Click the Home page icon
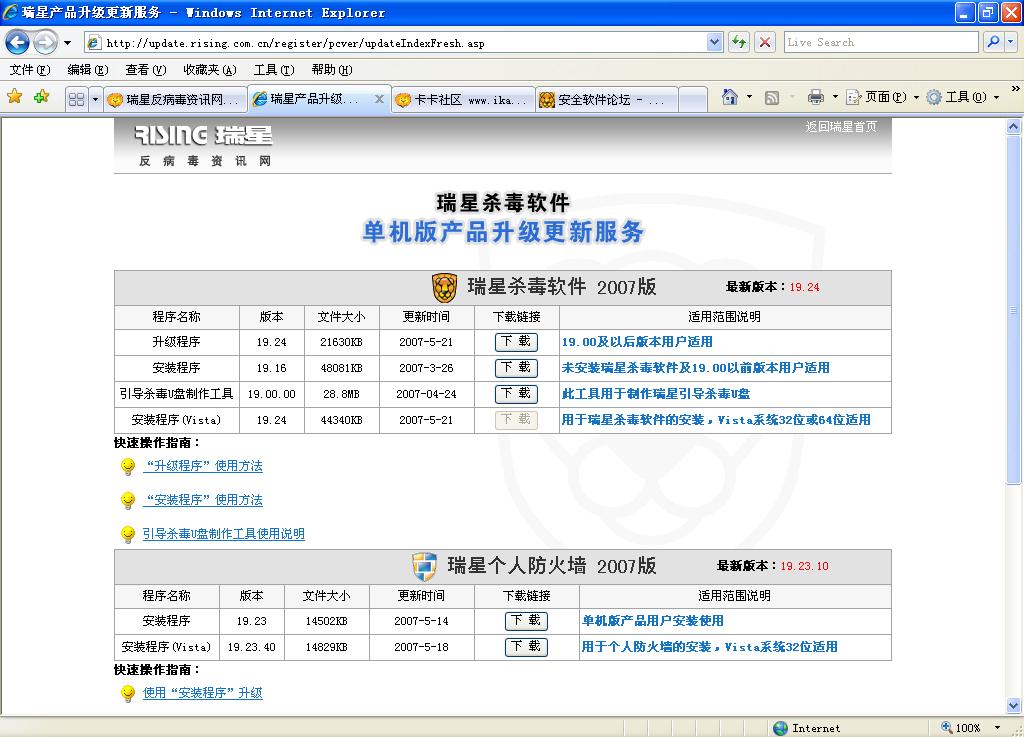1024x737 pixels. click(x=730, y=97)
